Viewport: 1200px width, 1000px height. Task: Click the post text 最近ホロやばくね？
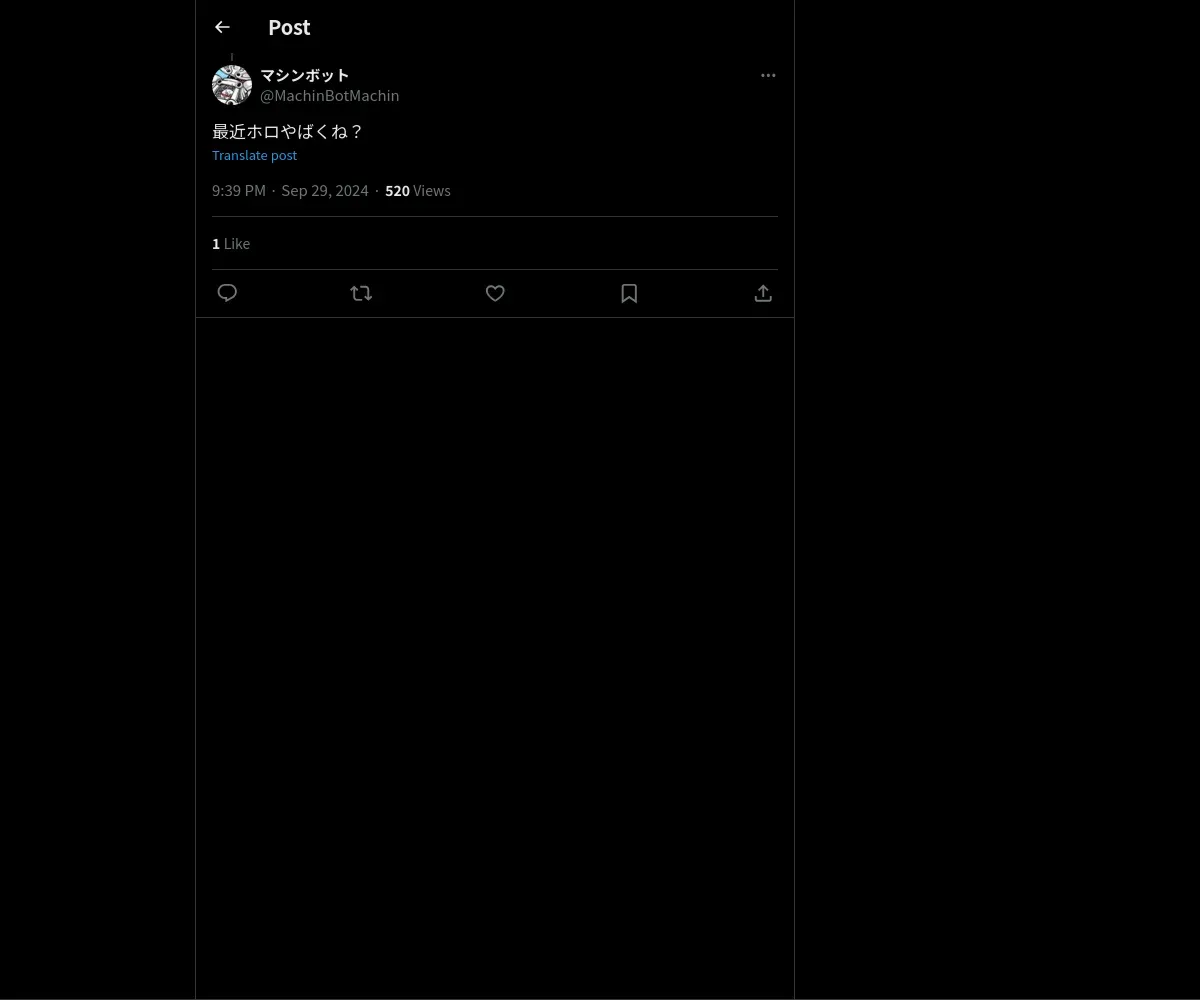(288, 131)
